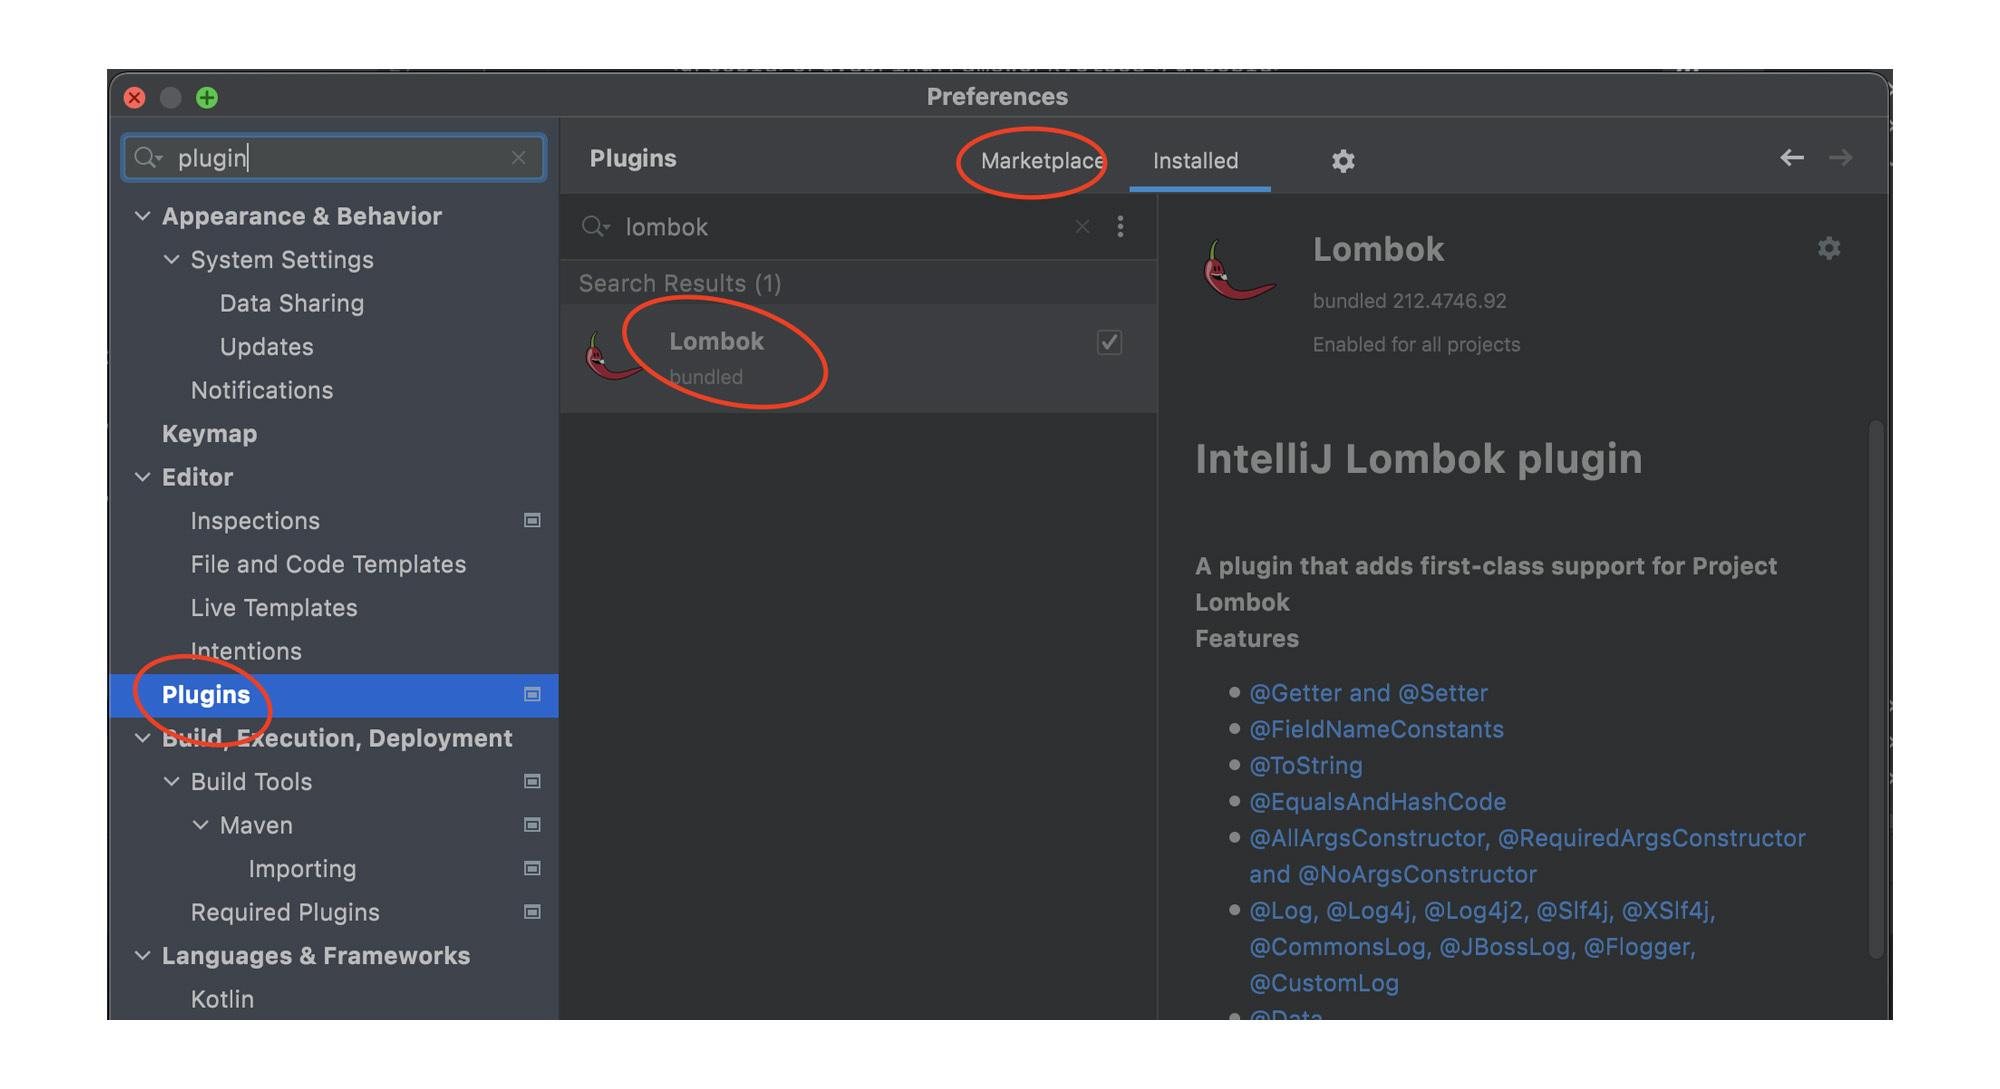The image size is (2000, 1089).
Task: Navigate back with the left arrow
Action: (1791, 158)
